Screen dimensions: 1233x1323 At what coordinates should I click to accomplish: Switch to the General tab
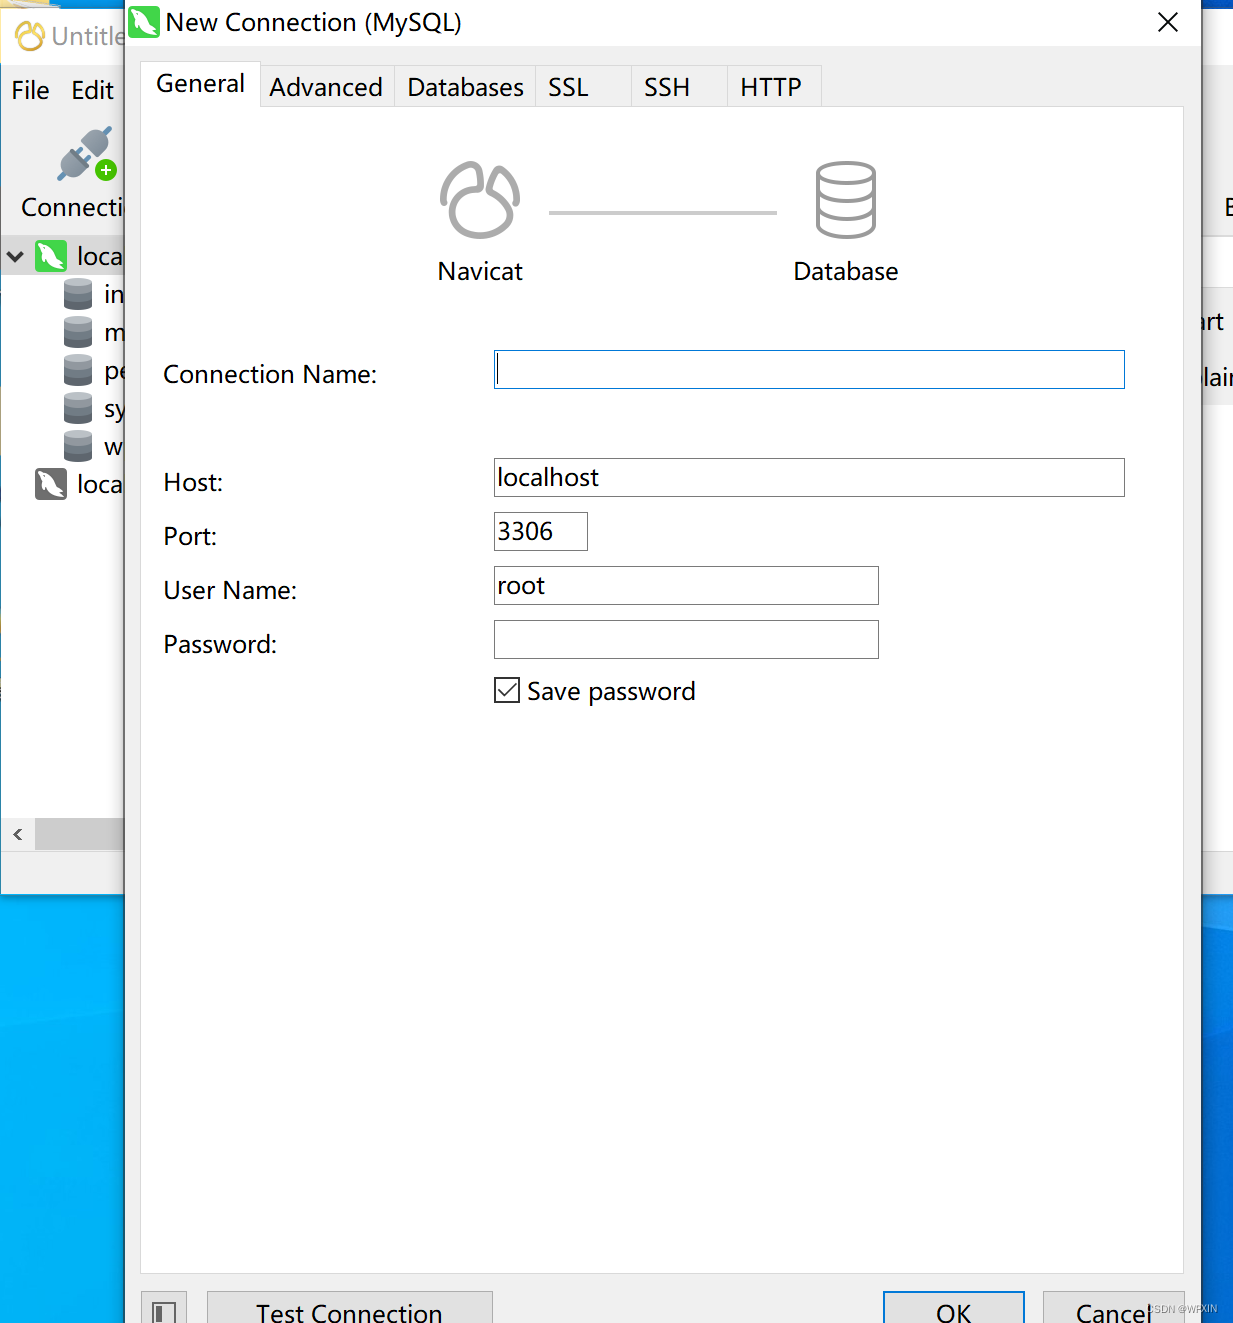pyautogui.click(x=200, y=84)
